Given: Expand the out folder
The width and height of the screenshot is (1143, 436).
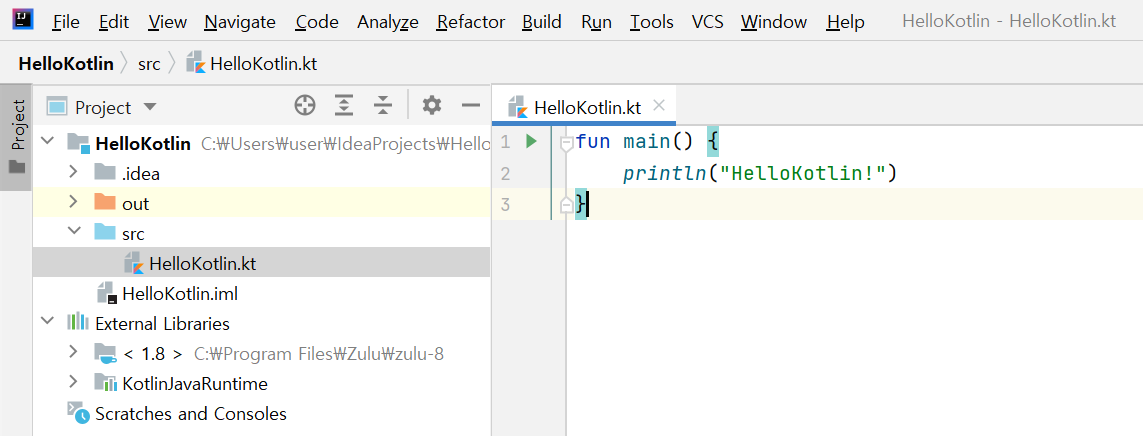Looking at the screenshot, I should (73, 203).
